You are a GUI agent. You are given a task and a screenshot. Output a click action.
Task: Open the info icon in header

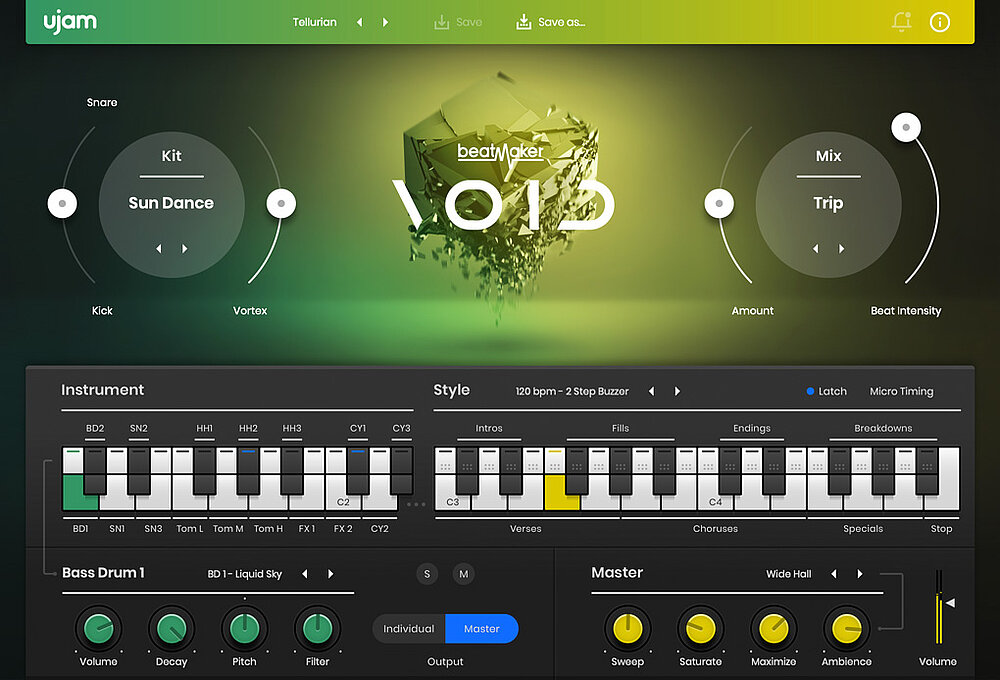click(939, 22)
